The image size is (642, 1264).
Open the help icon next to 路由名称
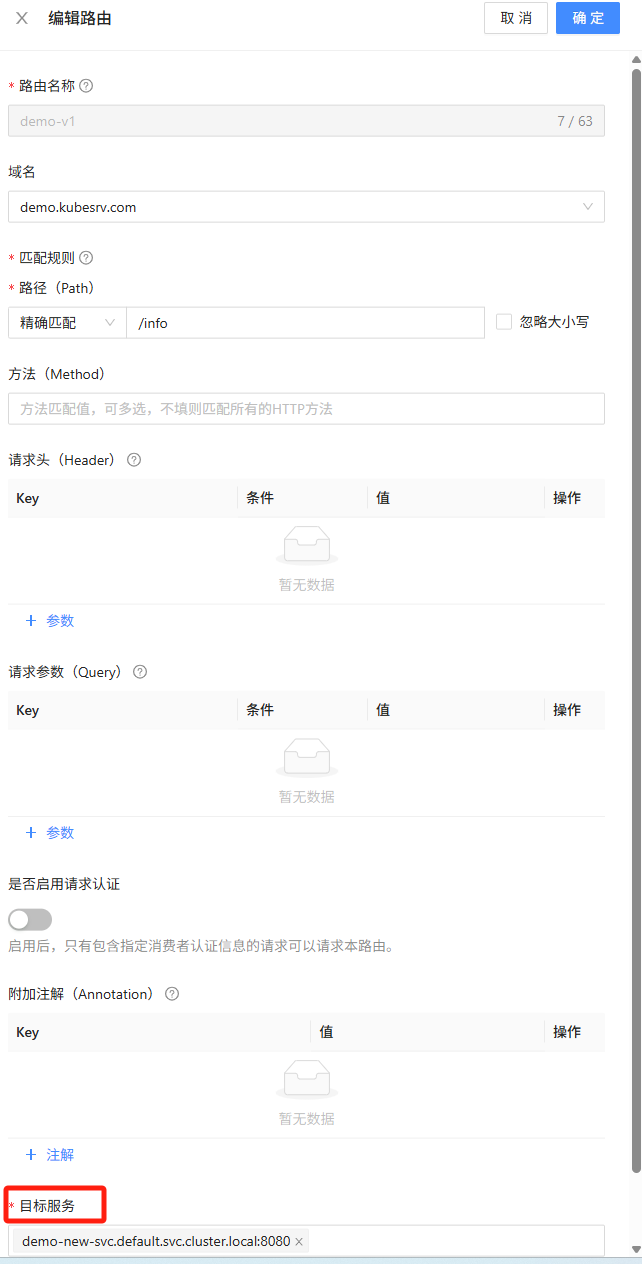coord(86,86)
